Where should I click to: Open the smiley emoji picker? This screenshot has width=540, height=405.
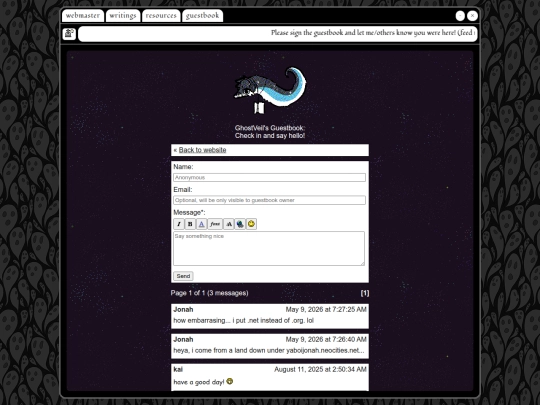[x=251, y=224]
